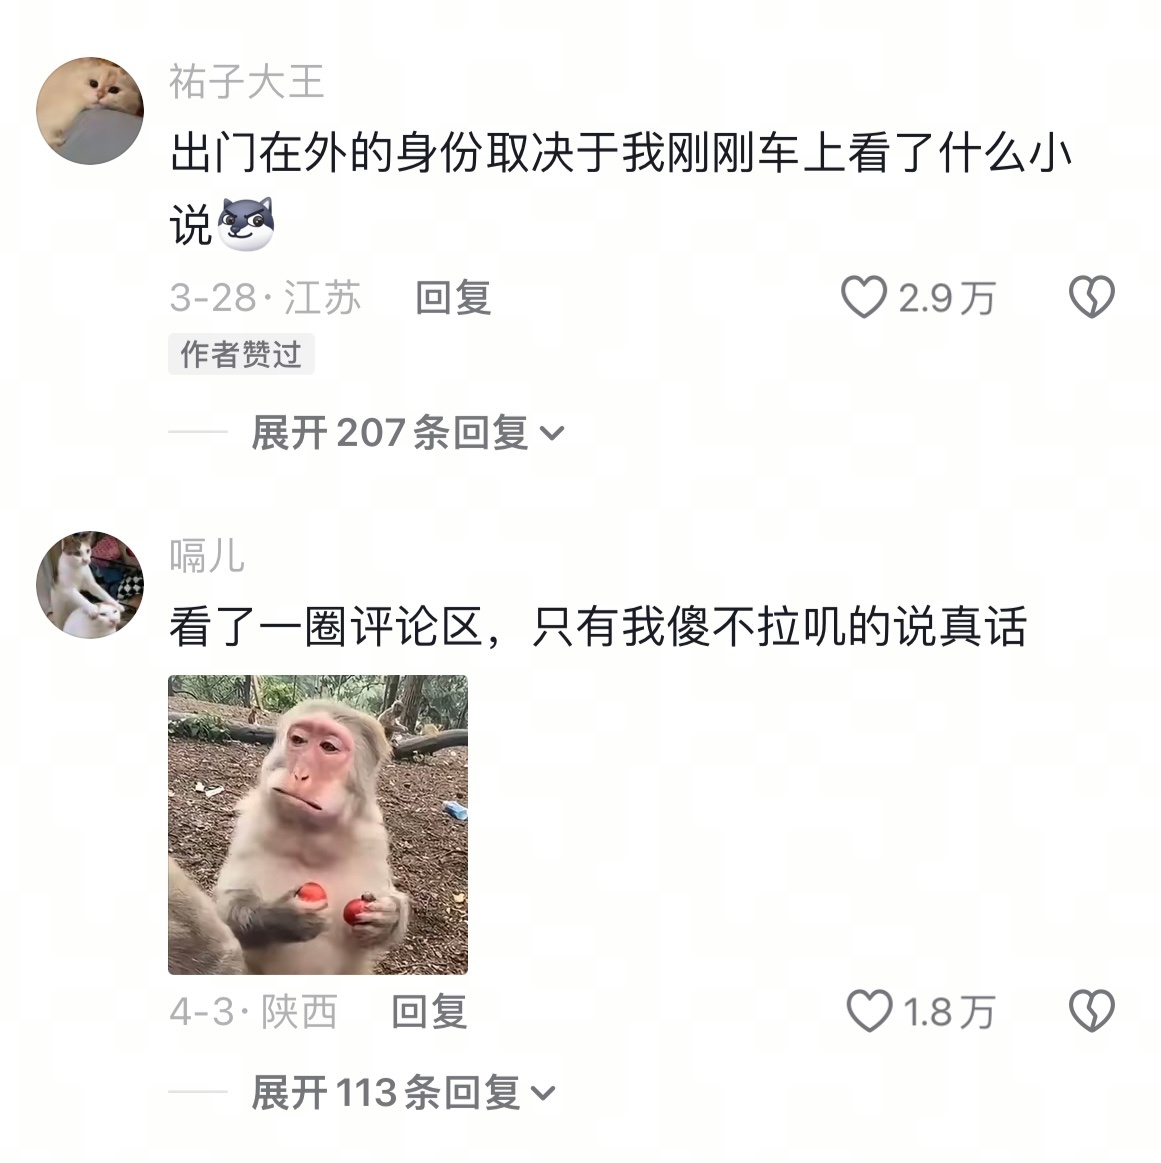
Task: Select the comment text about 小说
Action: pyautogui.click(x=620, y=189)
